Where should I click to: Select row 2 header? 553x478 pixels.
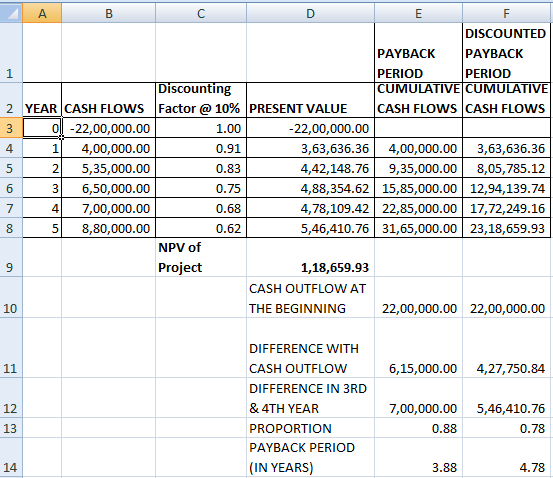(11, 100)
